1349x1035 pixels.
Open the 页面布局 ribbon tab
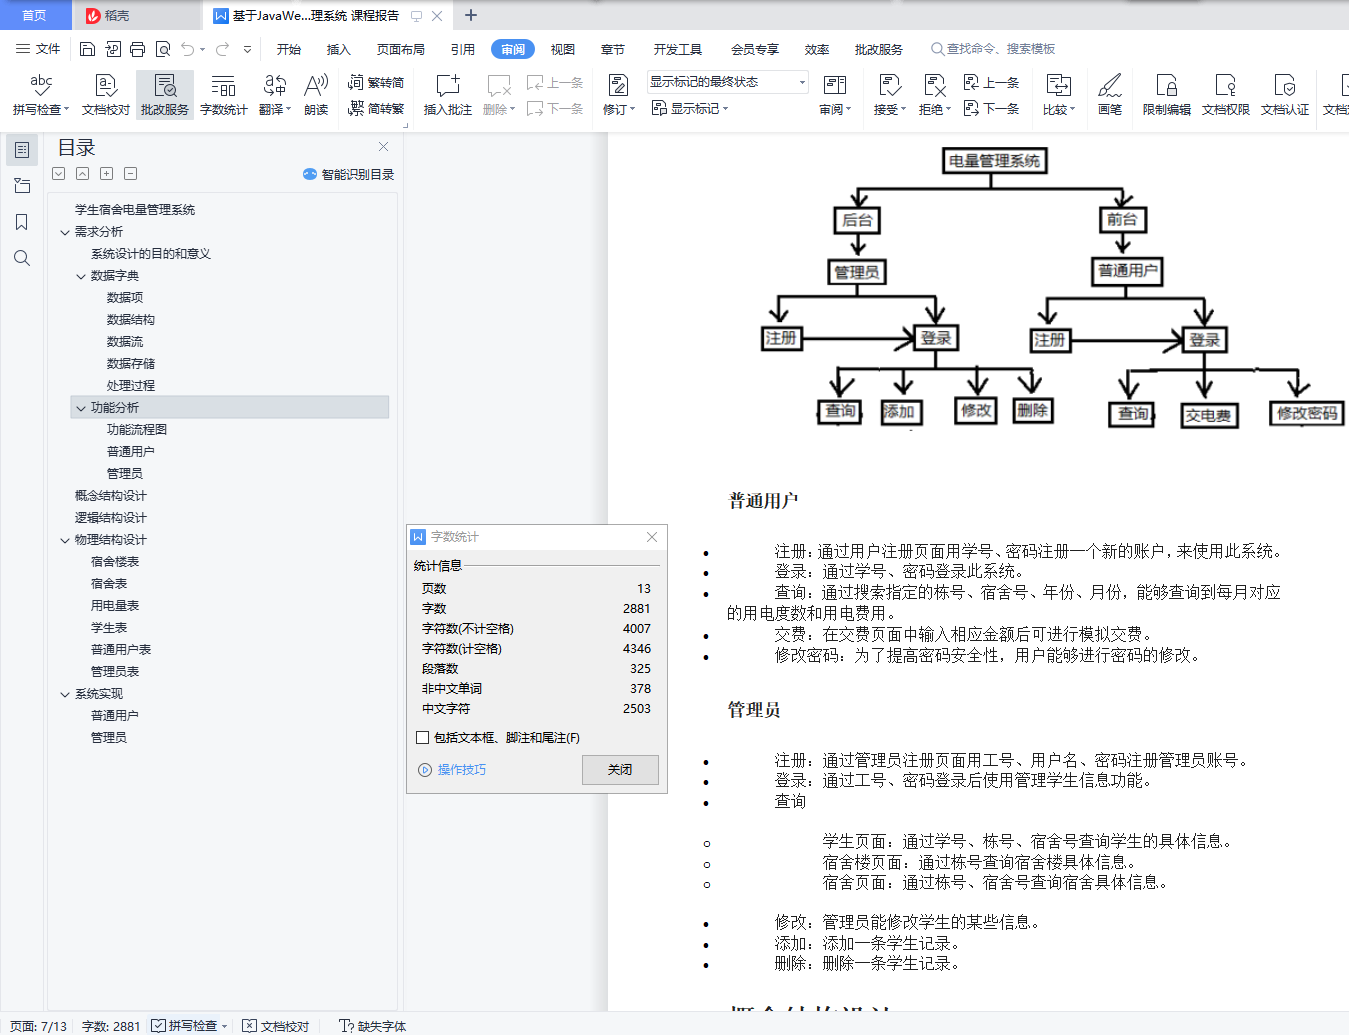[401, 49]
